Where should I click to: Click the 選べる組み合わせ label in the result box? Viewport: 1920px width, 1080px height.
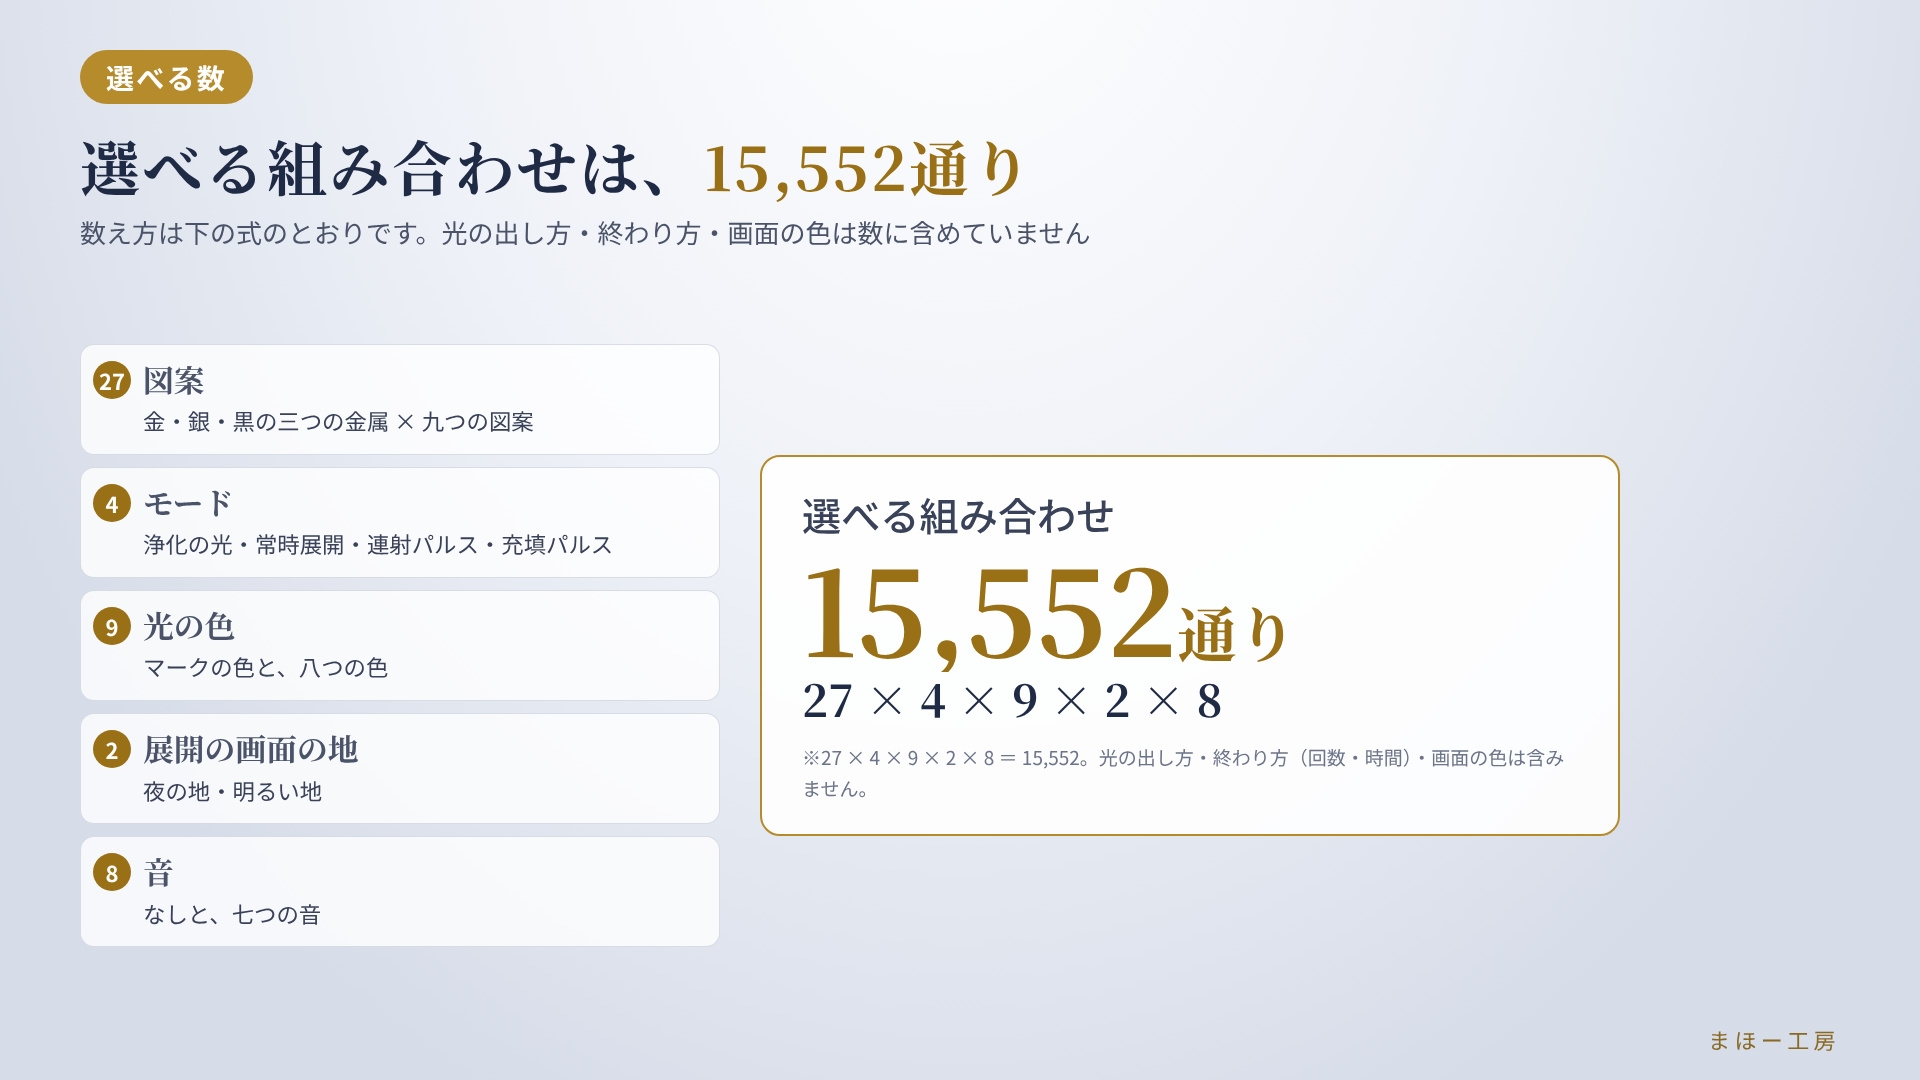tap(958, 517)
